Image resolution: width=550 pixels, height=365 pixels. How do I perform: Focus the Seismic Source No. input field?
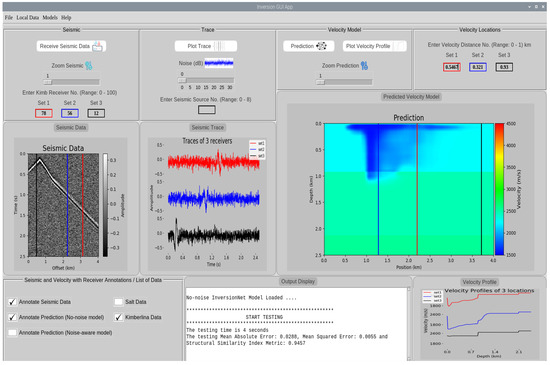pyautogui.click(x=207, y=110)
